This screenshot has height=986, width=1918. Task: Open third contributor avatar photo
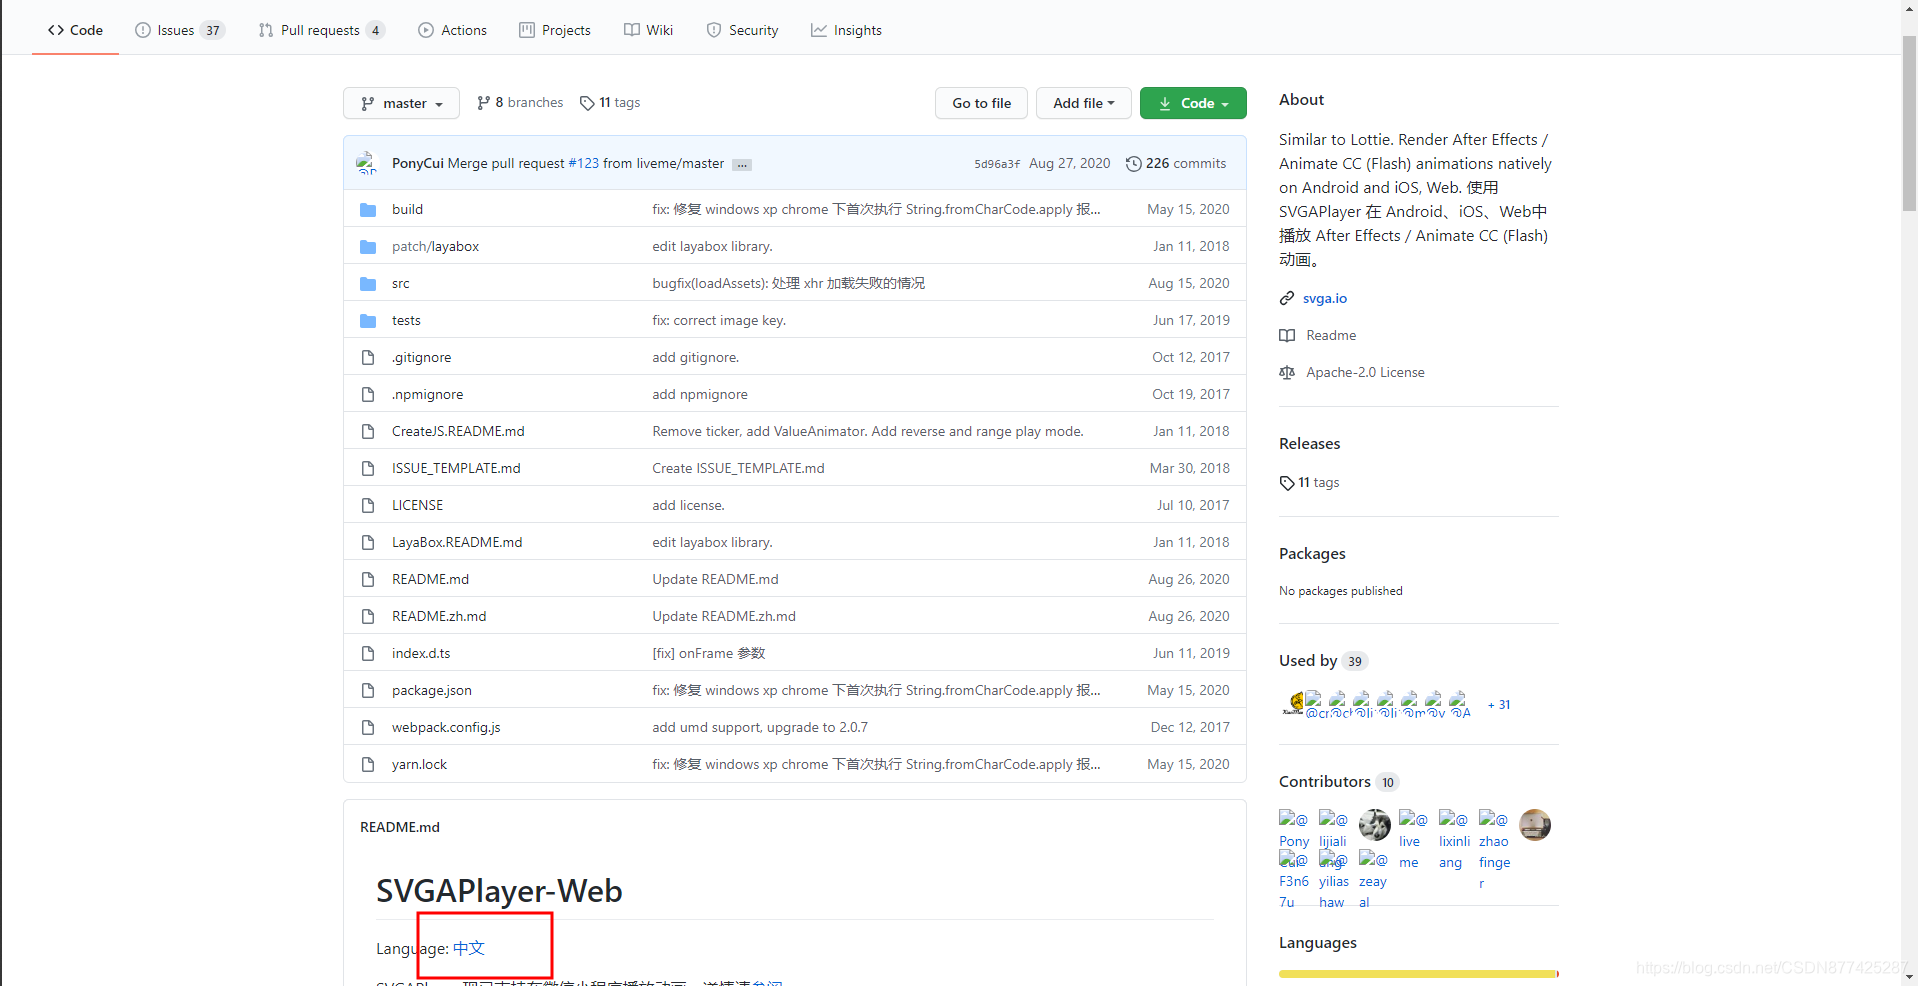[x=1374, y=825]
